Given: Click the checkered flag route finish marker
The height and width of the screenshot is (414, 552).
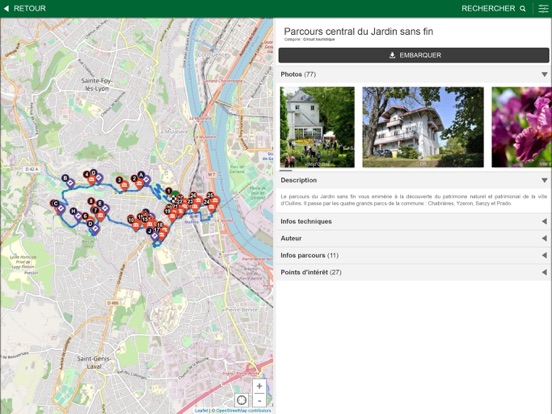Looking at the screenshot, I should tap(174, 199).
